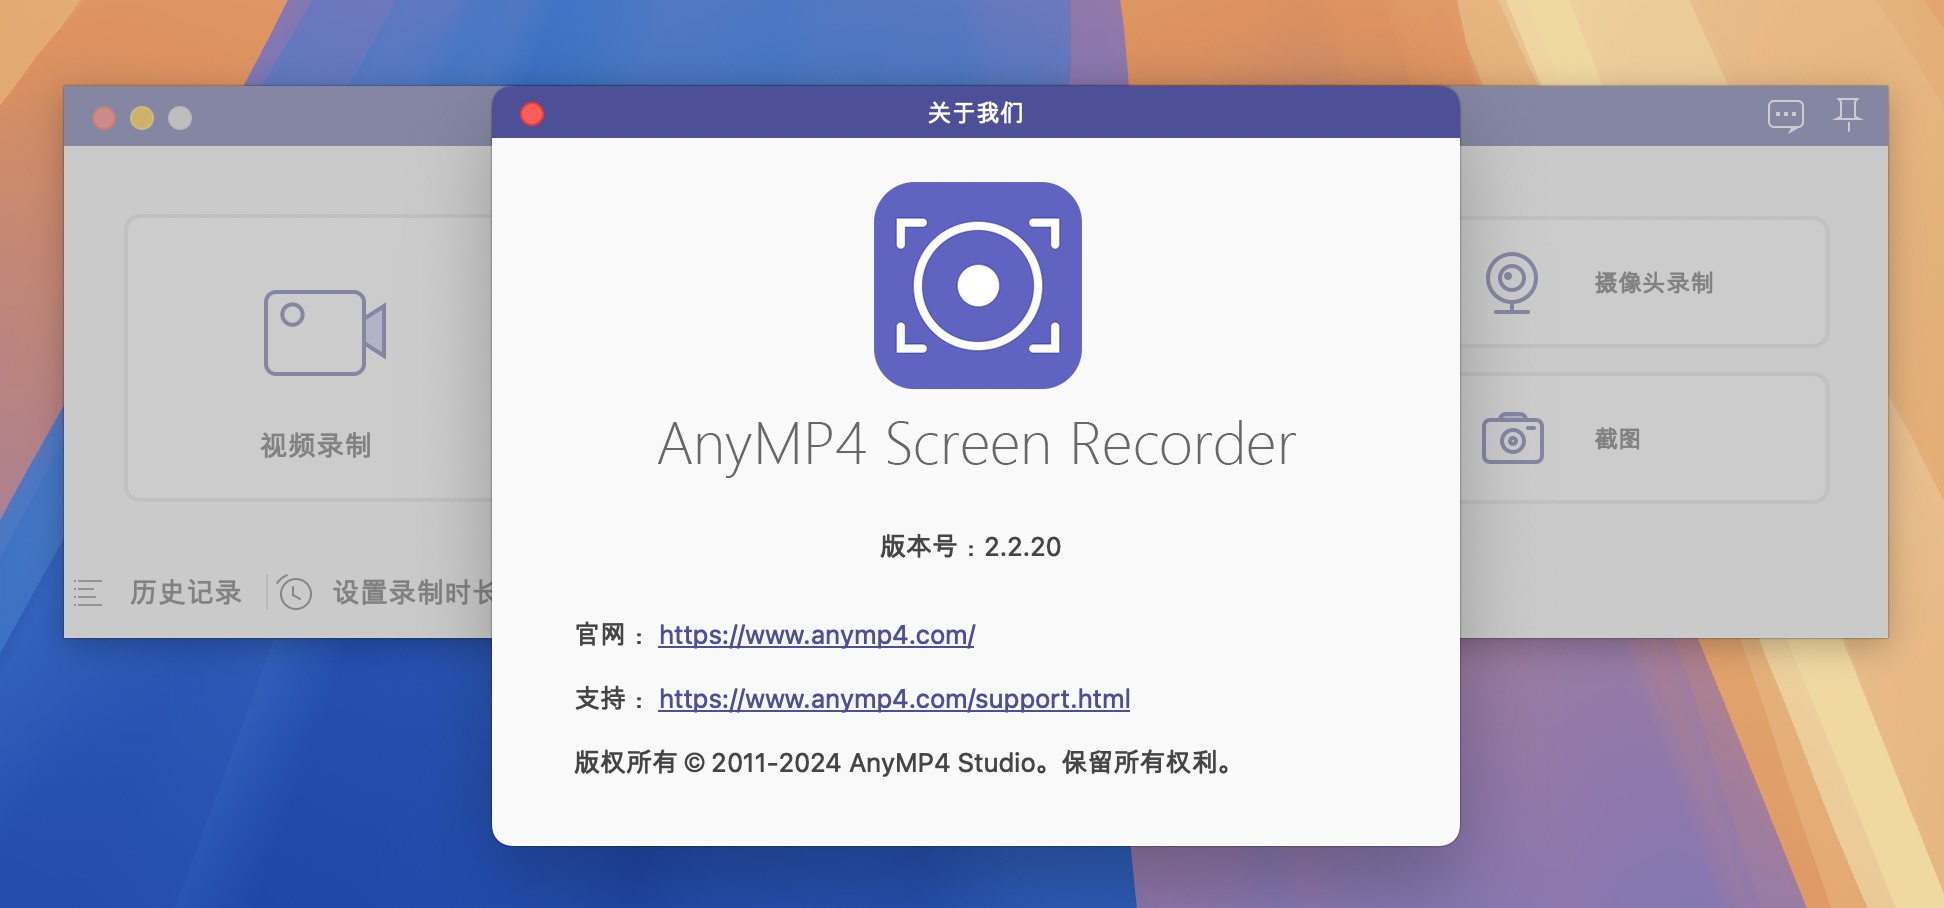Open 设置录制时长 duration setting
Image resolution: width=1944 pixels, height=908 pixels.
click(x=413, y=593)
